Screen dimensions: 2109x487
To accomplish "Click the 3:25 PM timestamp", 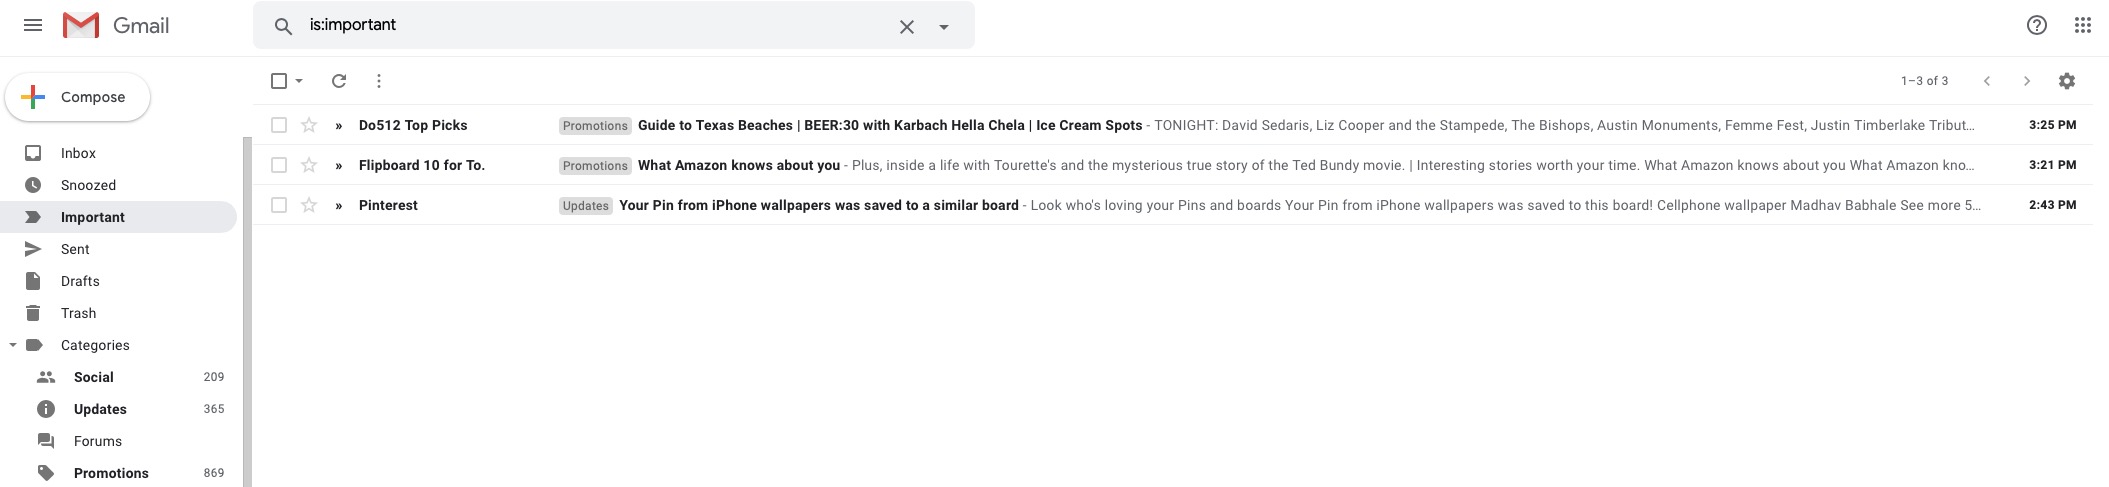I will pos(2052,125).
